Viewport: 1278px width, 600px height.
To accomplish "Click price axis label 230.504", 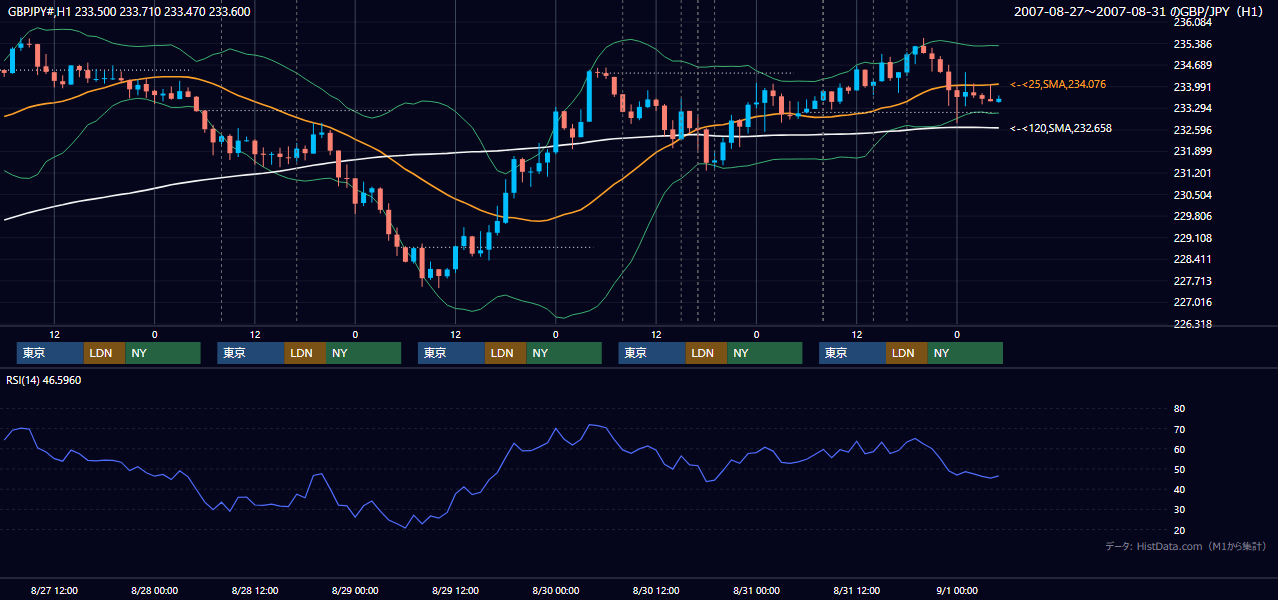I will 1192,195.
